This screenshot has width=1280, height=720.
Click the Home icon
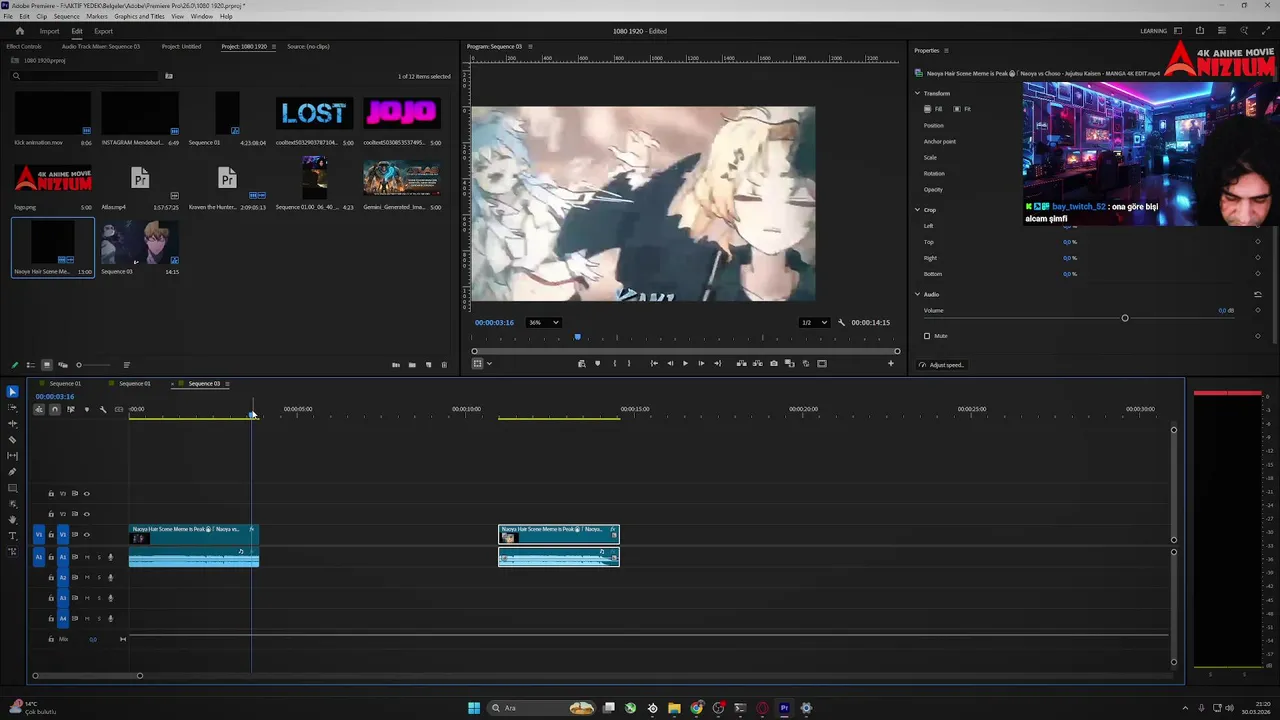point(19,31)
